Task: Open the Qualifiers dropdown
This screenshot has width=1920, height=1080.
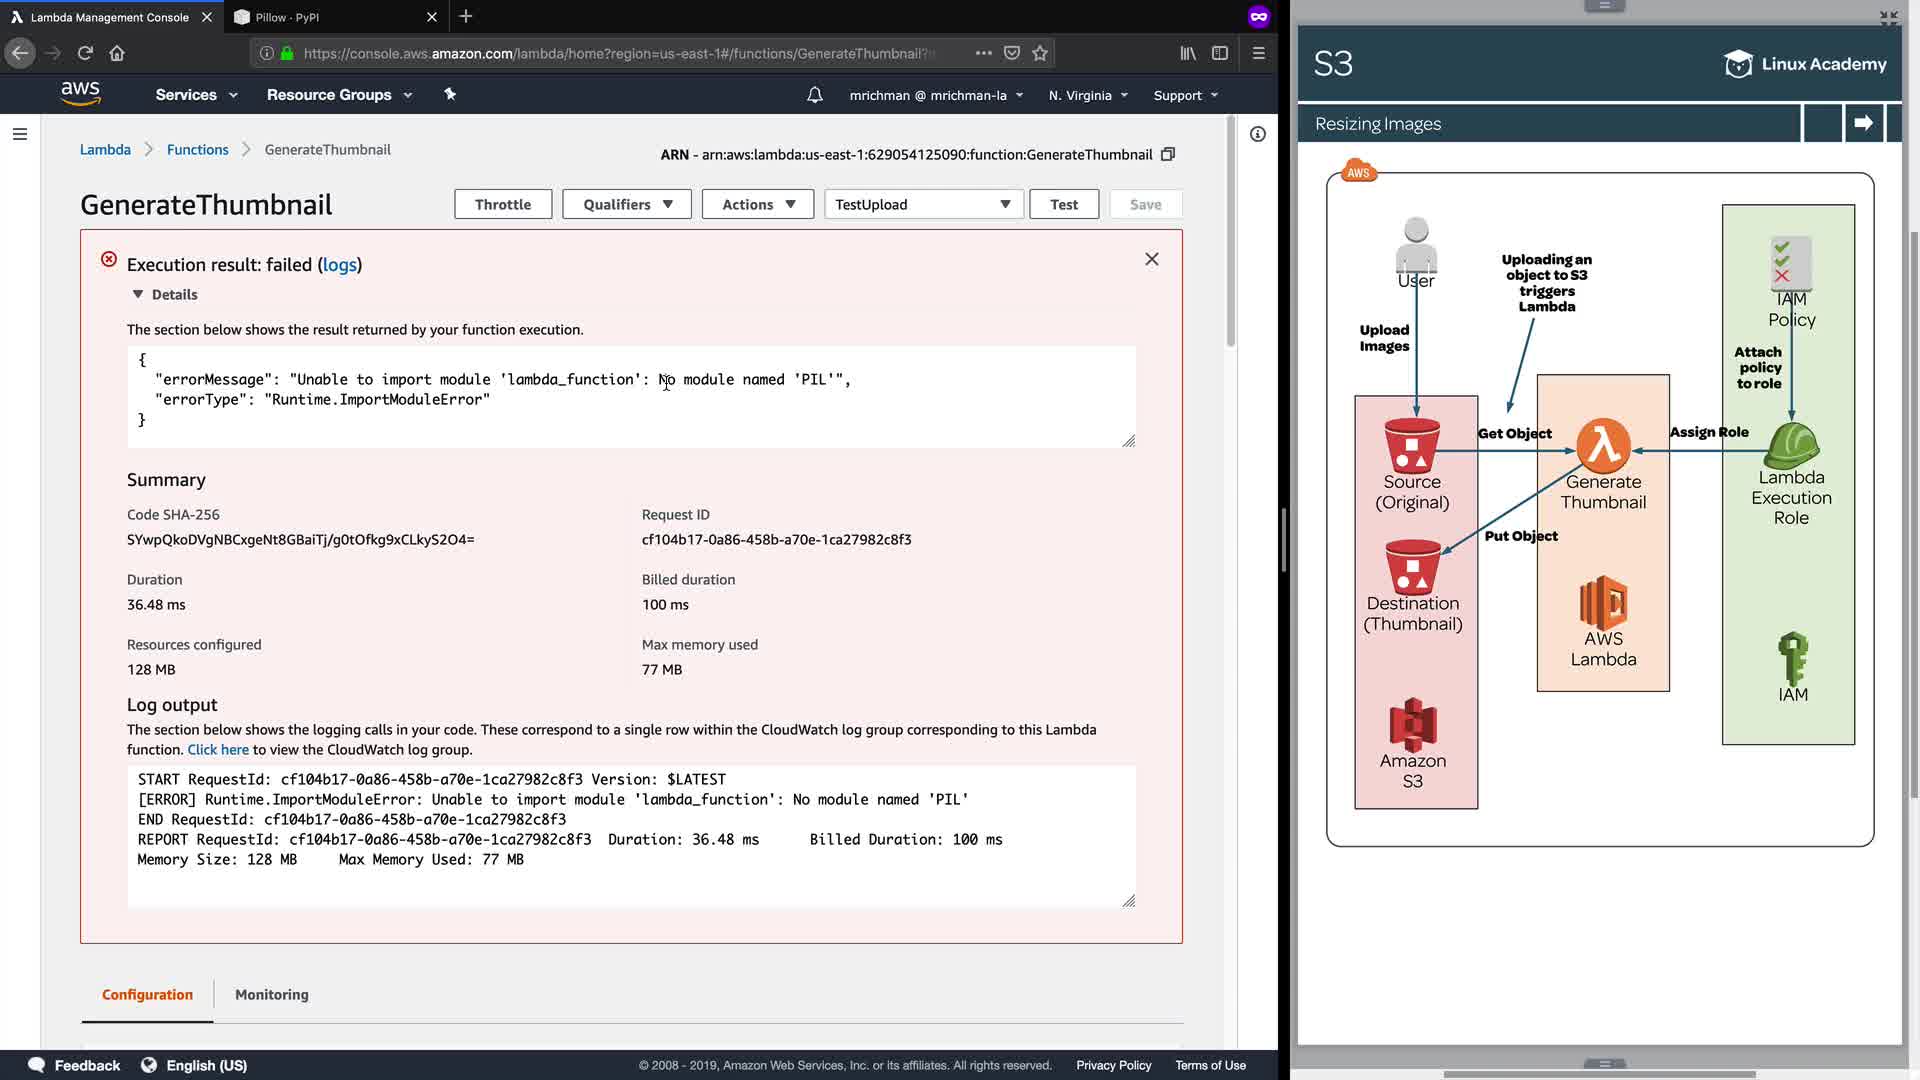Action: tap(626, 204)
